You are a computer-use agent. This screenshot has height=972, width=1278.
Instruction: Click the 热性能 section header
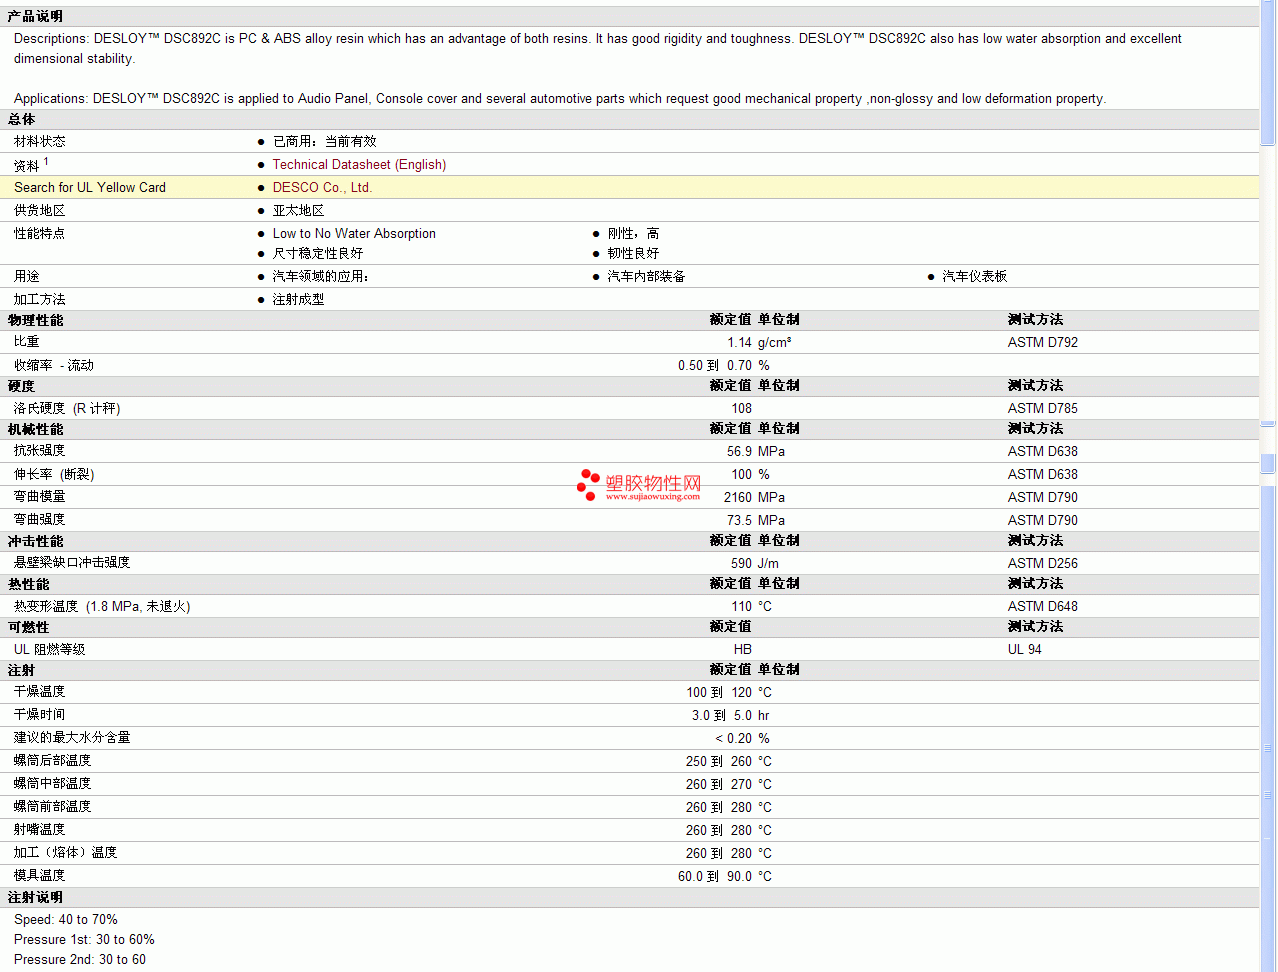point(29,585)
